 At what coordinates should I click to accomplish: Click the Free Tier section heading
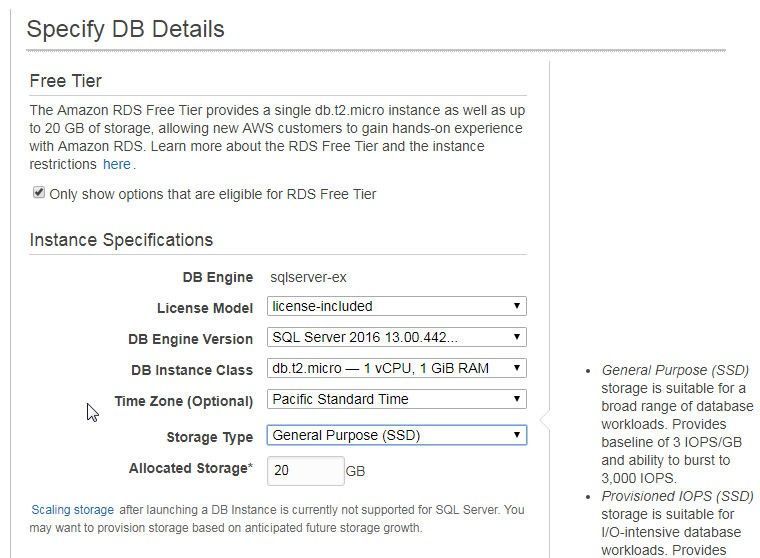pyautogui.click(x=65, y=81)
